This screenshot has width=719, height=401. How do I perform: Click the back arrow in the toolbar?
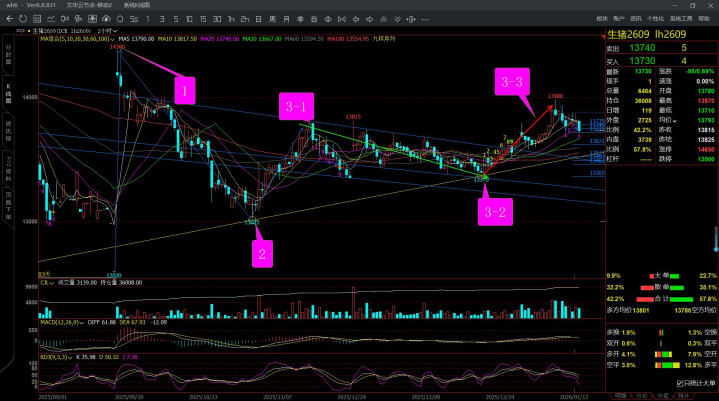pyautogui.click(x=10, y=19)
